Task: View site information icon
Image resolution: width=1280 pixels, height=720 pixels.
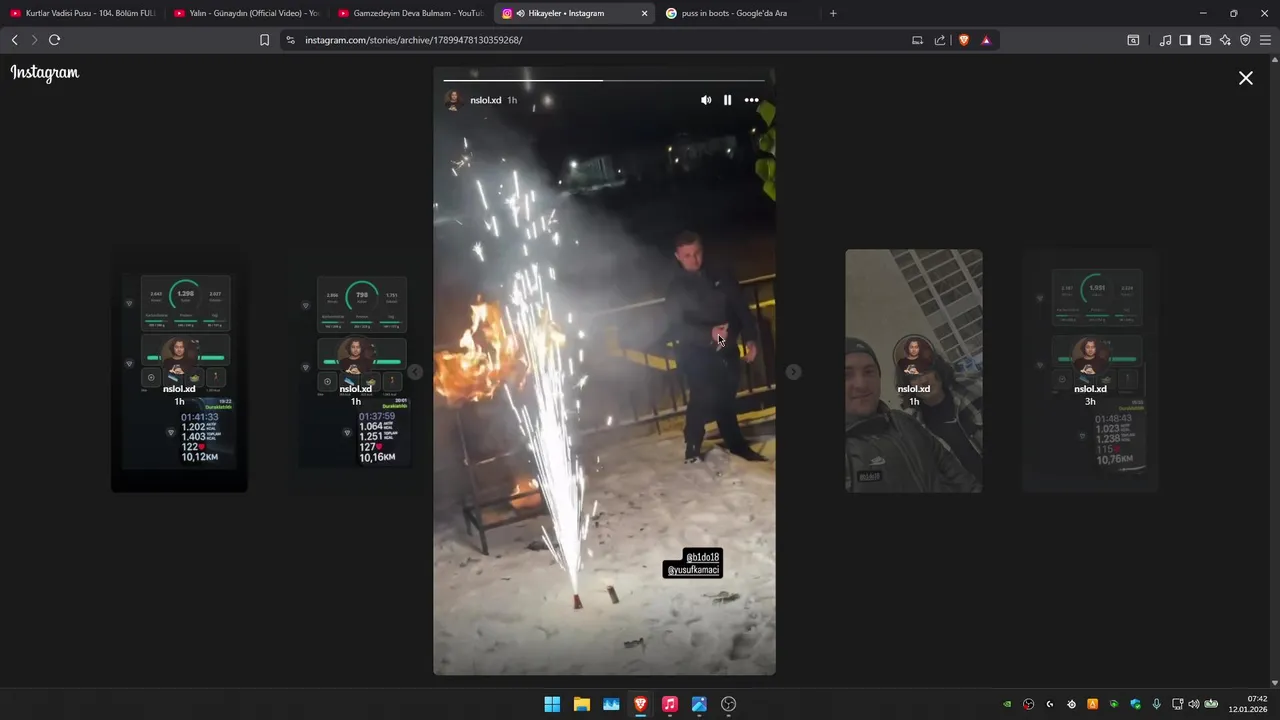Action: pos(290,40)
